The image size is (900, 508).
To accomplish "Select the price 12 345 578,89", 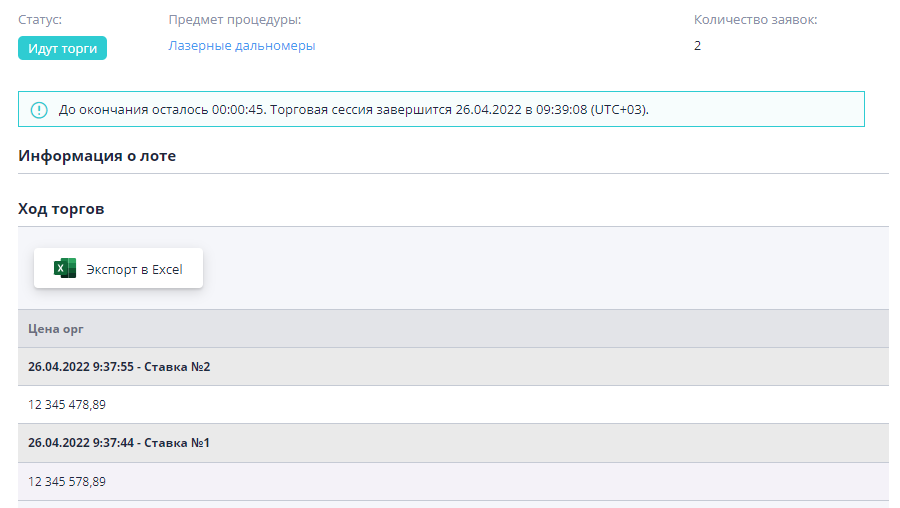I will (x=67, y=481).
